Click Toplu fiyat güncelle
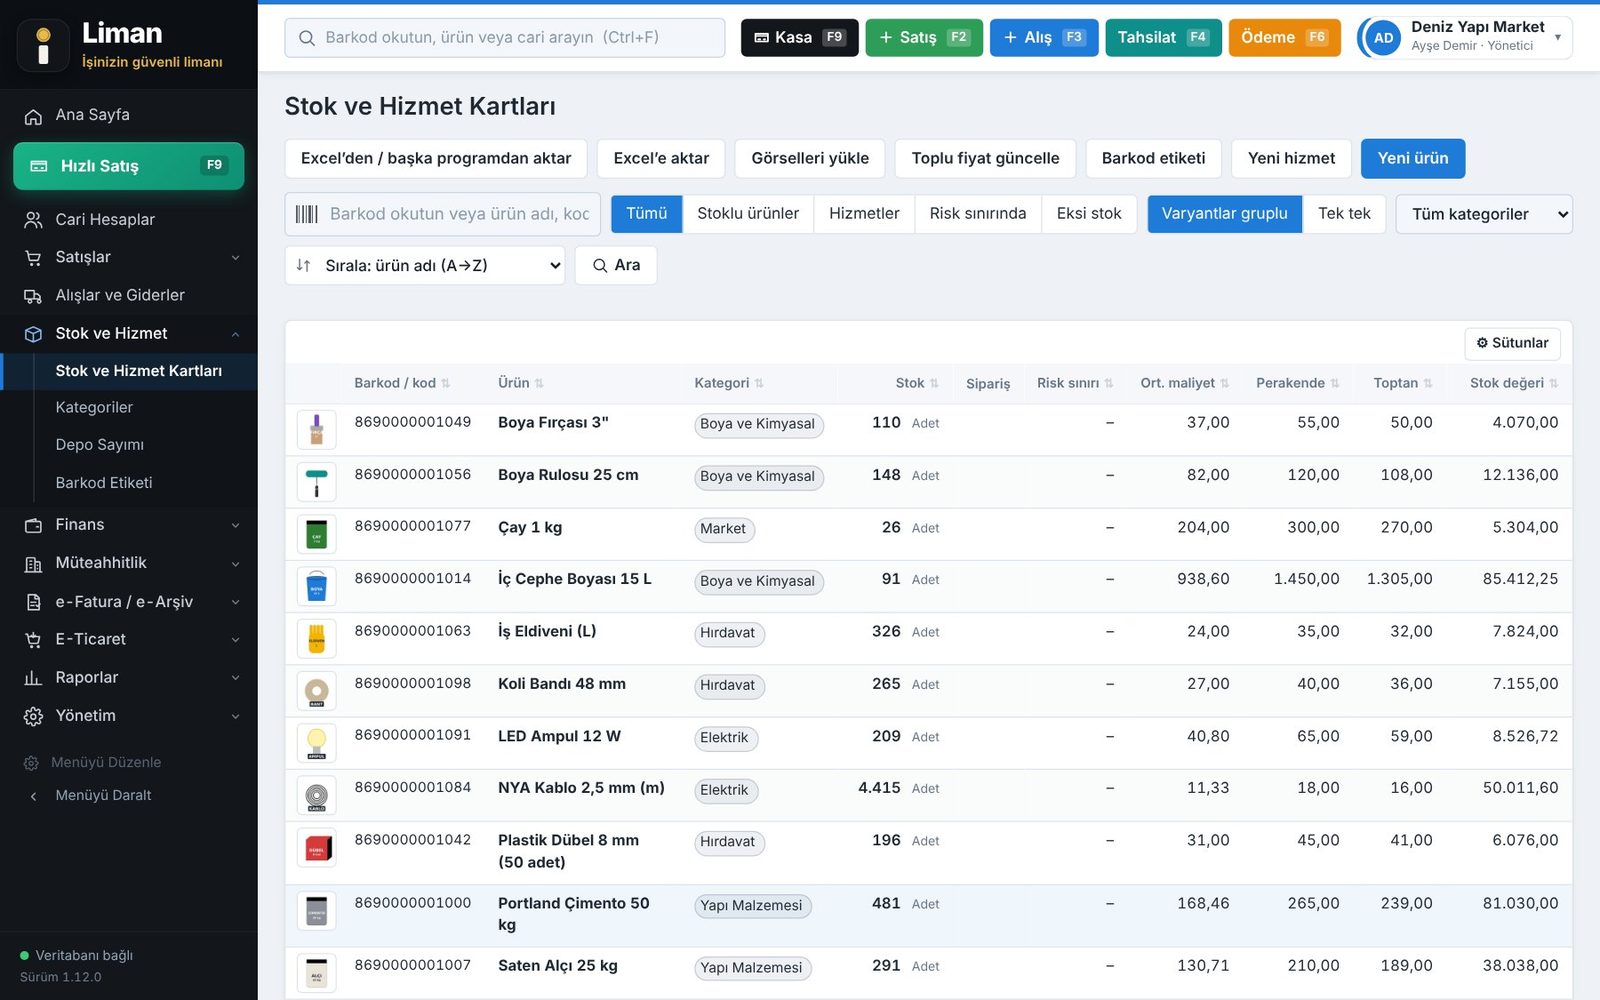 (985, 159)
